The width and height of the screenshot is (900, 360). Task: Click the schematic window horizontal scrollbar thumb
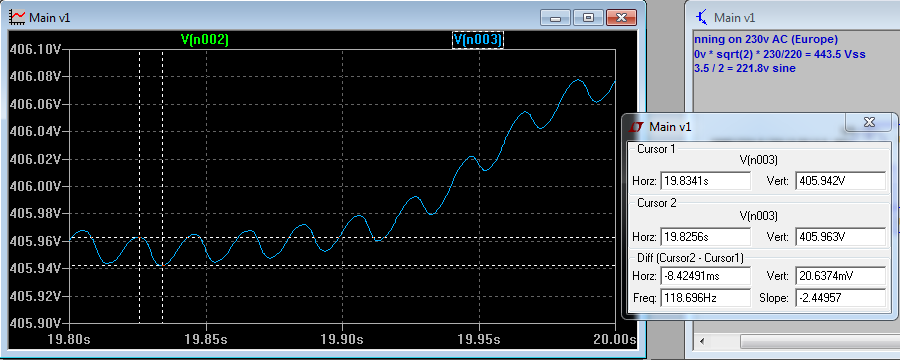coord(820,342)
